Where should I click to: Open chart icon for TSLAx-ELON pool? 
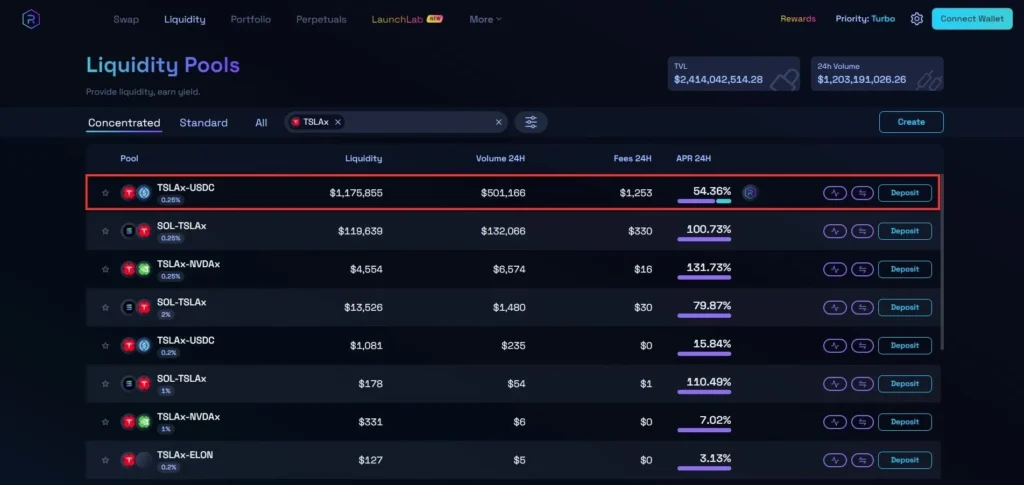click(835, 460)
